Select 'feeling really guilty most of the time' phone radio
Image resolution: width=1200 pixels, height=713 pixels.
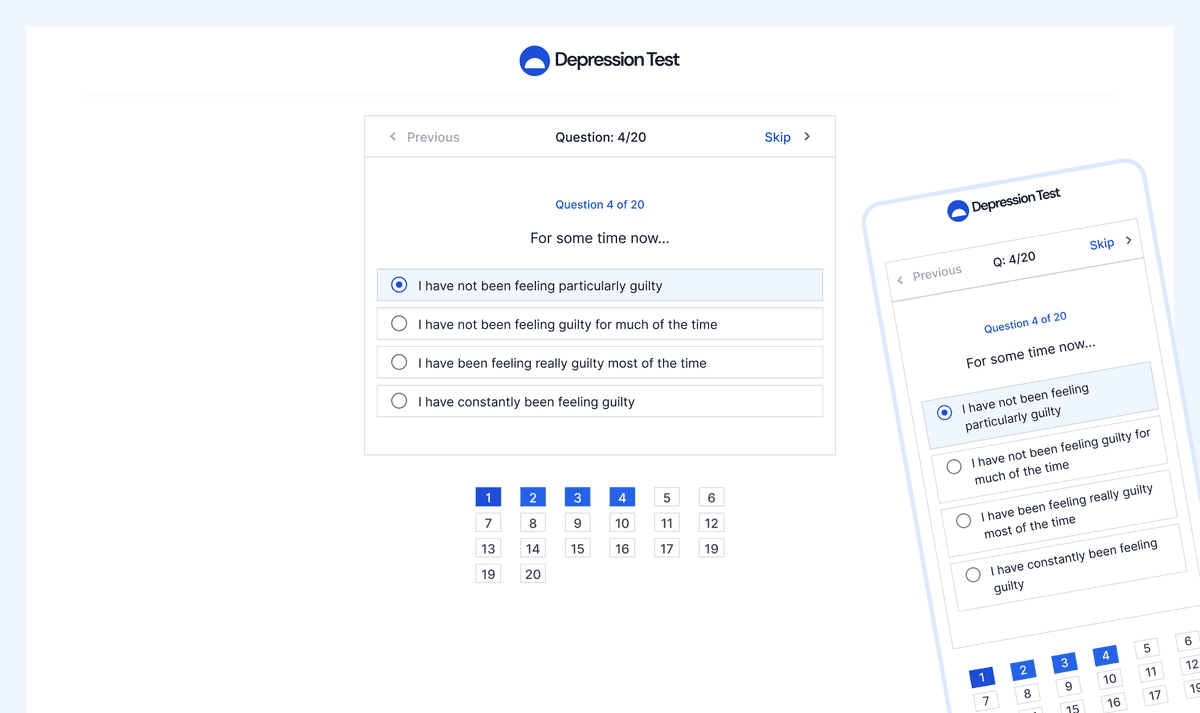(963, 520)
